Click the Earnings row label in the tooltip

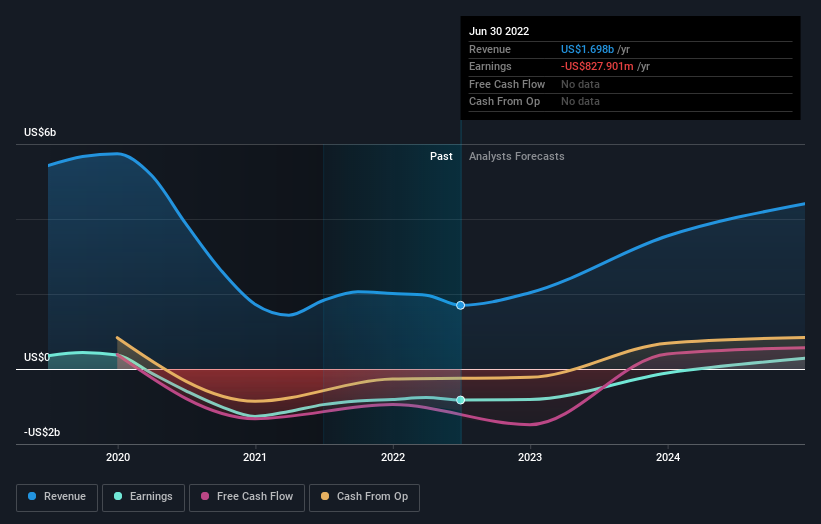[490, 66]
